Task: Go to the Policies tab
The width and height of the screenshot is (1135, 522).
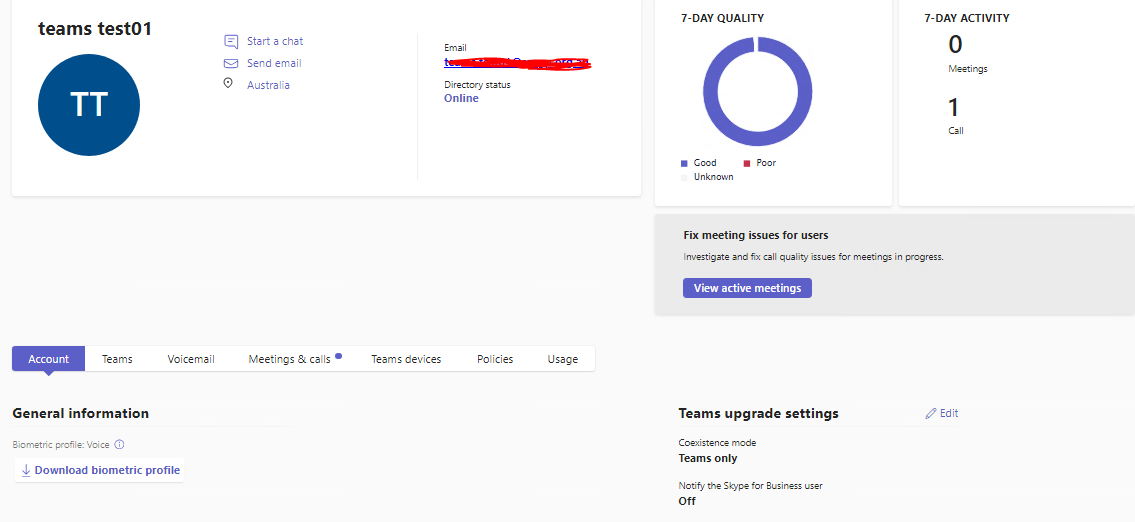Action: (x=495, y=359)
